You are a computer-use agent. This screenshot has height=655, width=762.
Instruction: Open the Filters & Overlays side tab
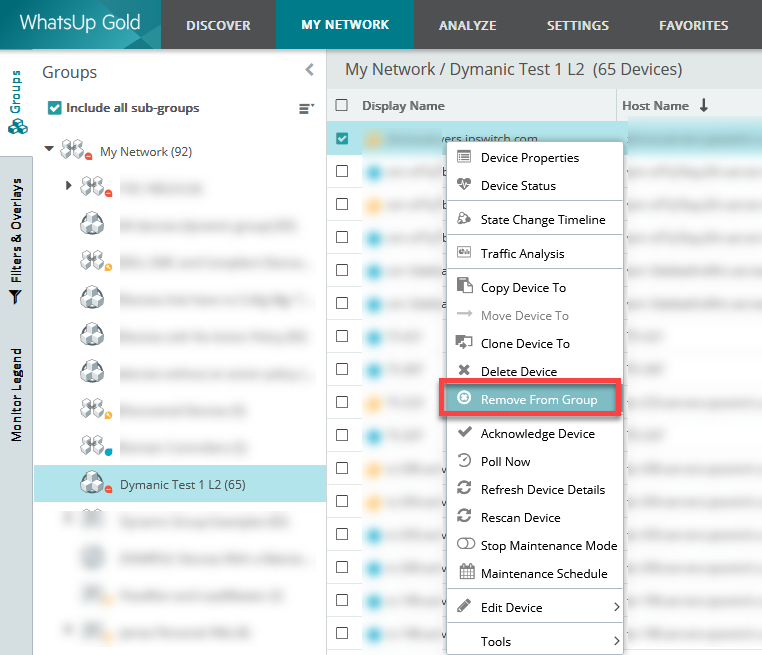[16, 241]
